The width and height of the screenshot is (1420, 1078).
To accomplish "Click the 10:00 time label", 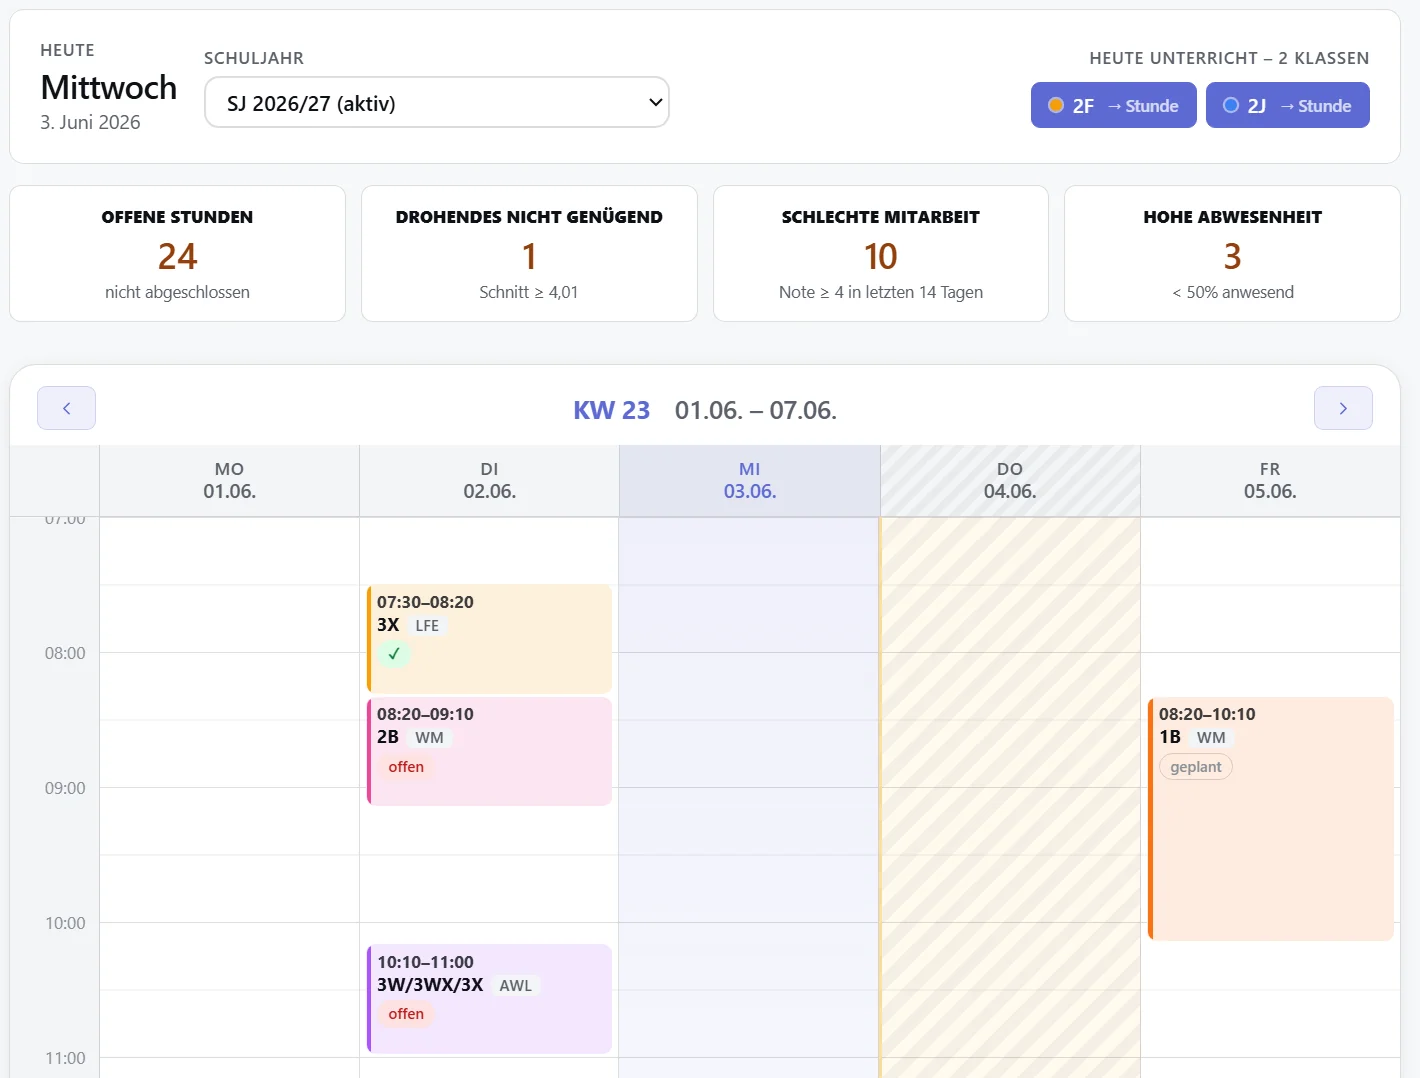I will pyautogui.click(x=65, y=923).
